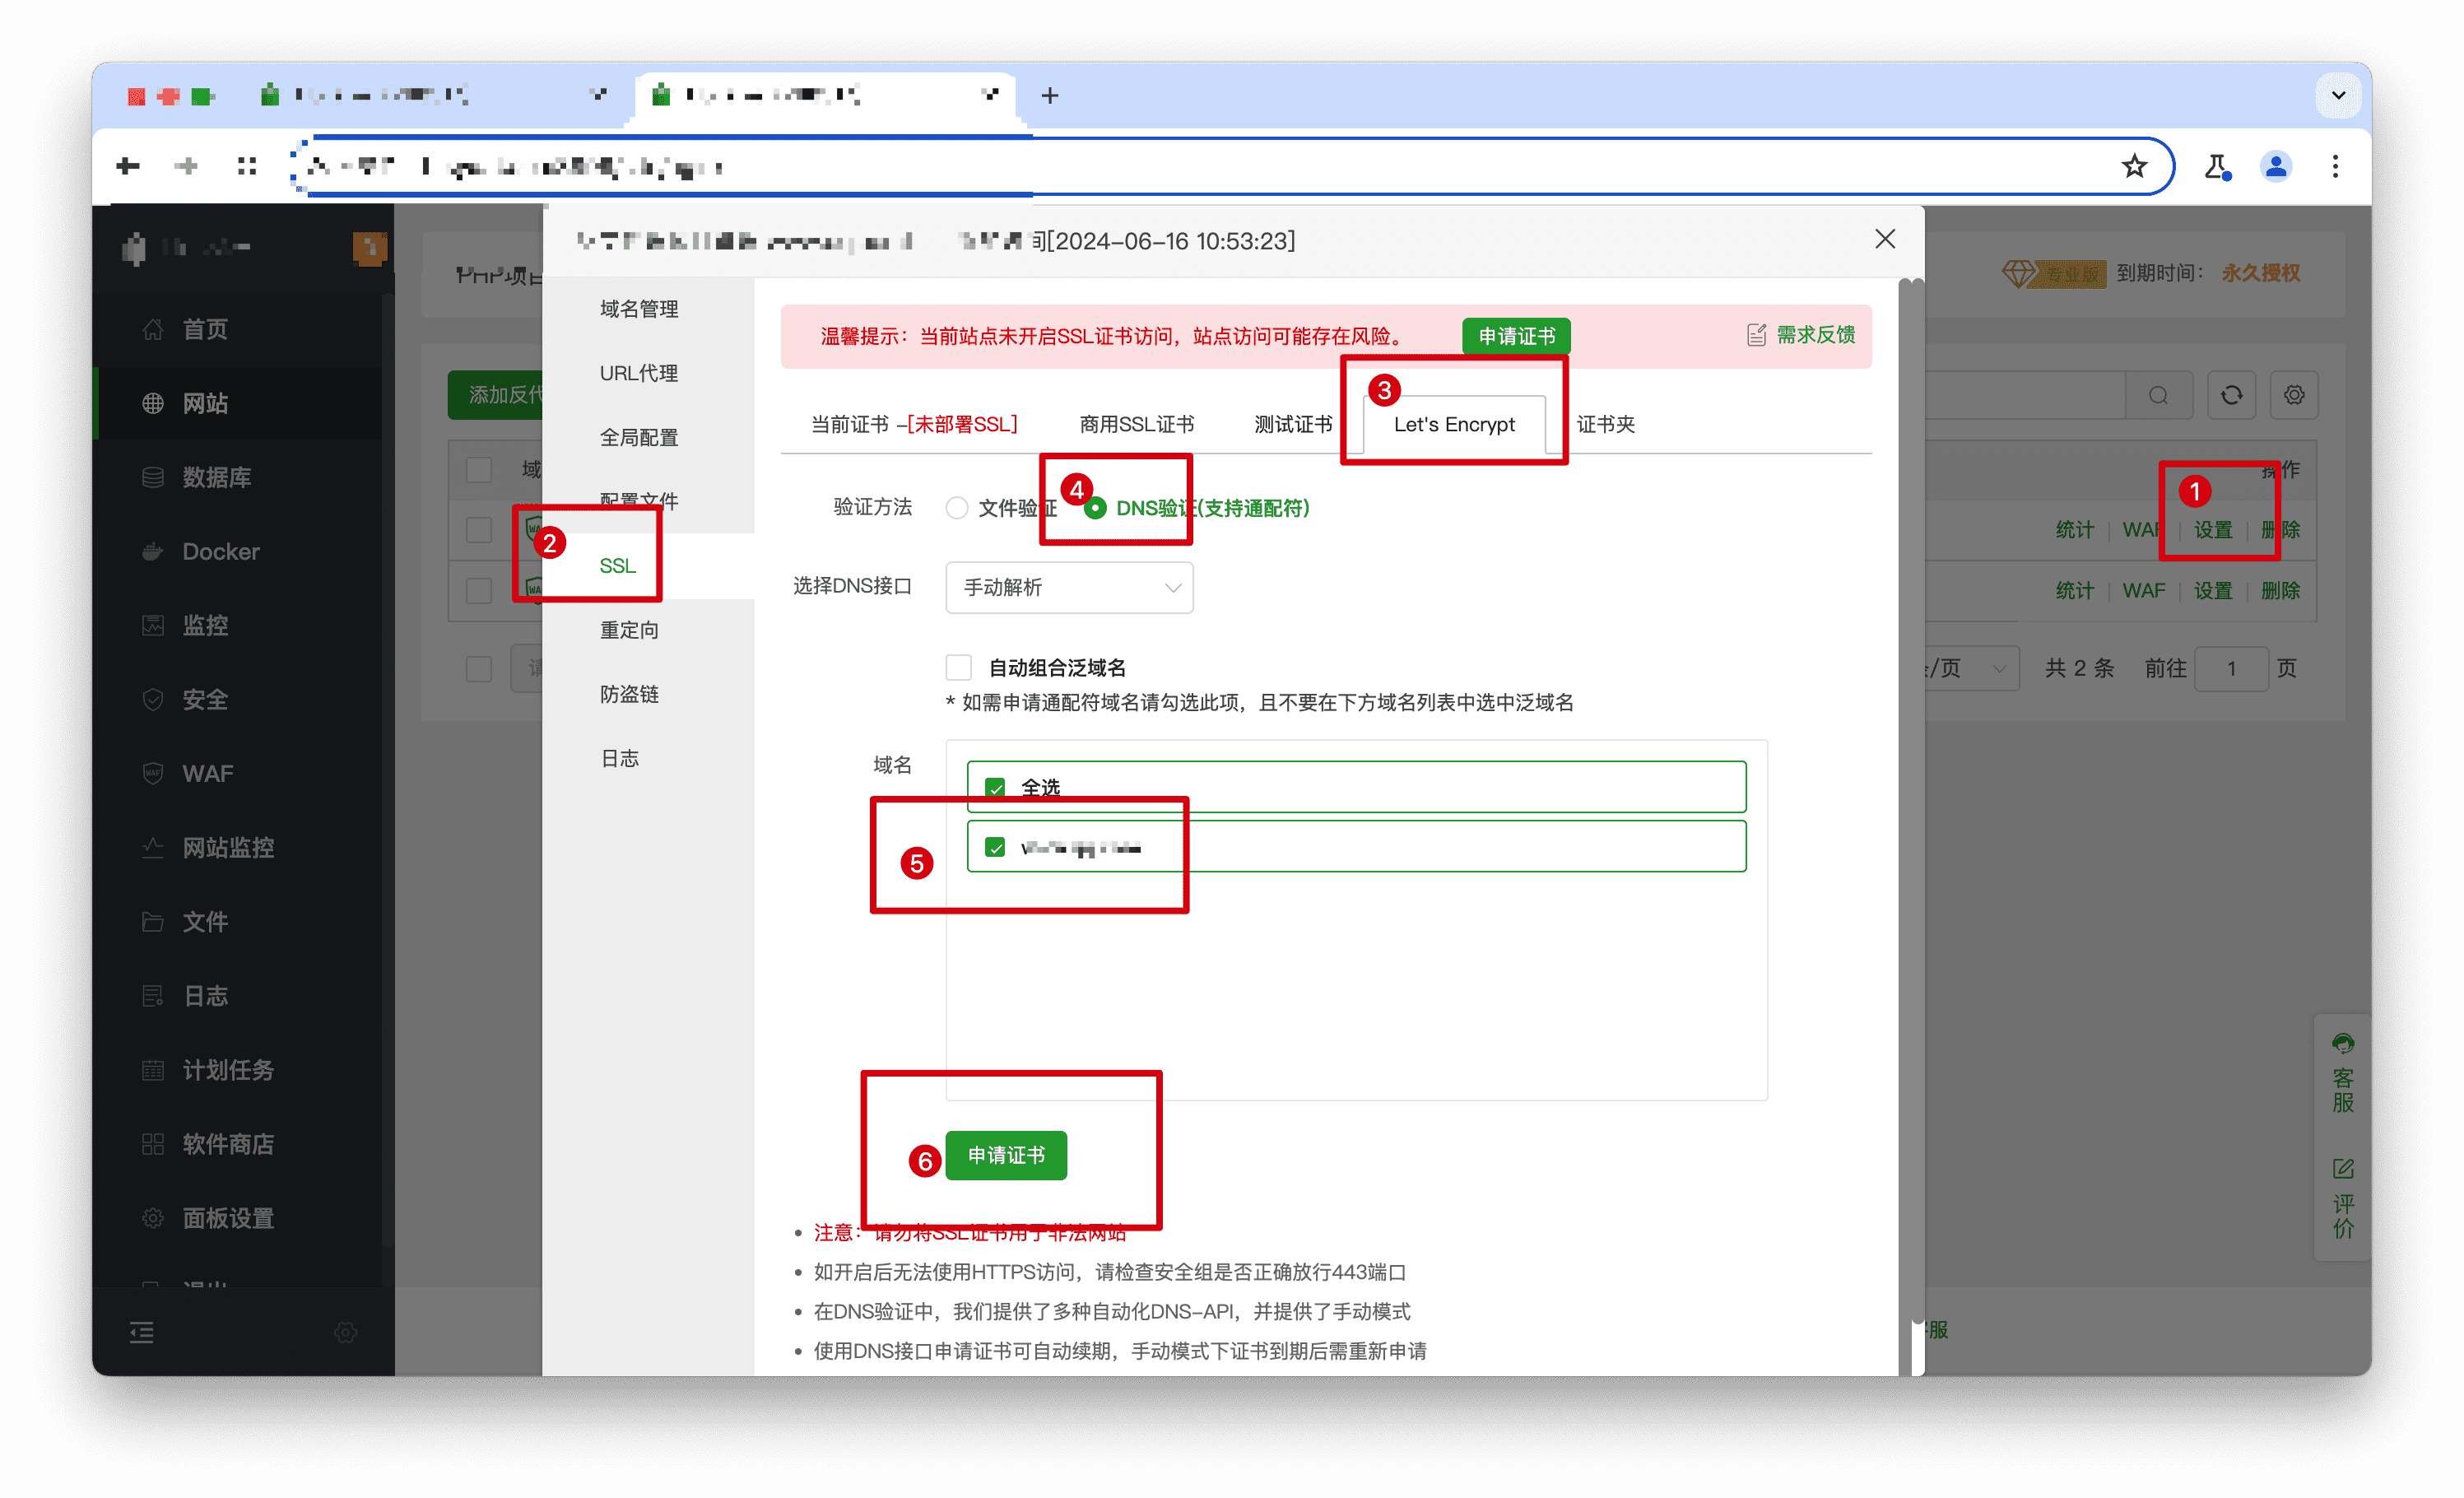Toggle table header select-all checkbox
Screen dimensions: 2464x1498
click(x=479, y=469)
